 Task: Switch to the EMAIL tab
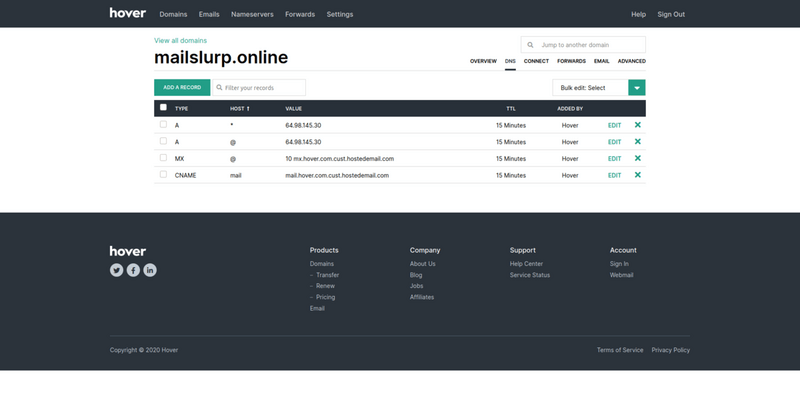602,61
